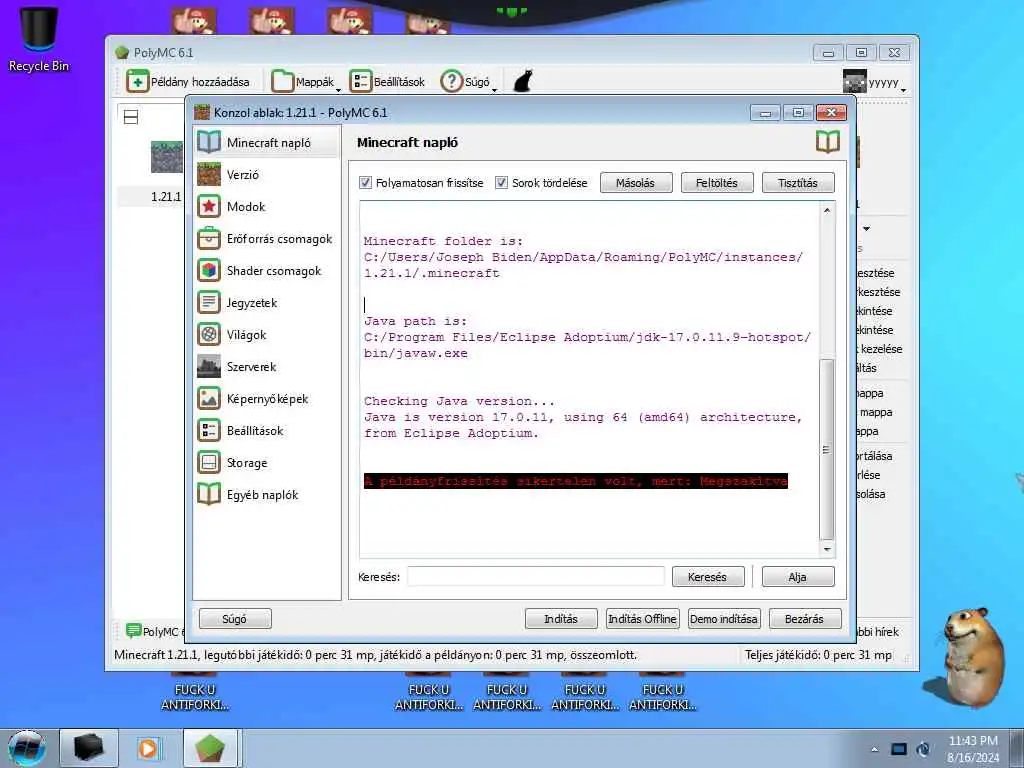Click the 'Checking Java version...' log line
This screenshot has width=1024, height=768.
coord(459,401)
